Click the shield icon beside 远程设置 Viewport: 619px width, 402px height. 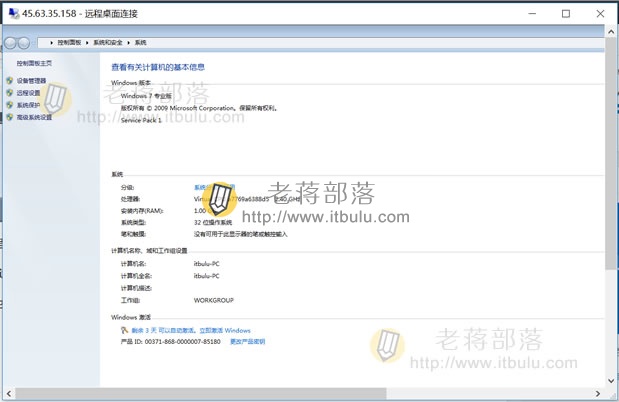click(10, 93)
